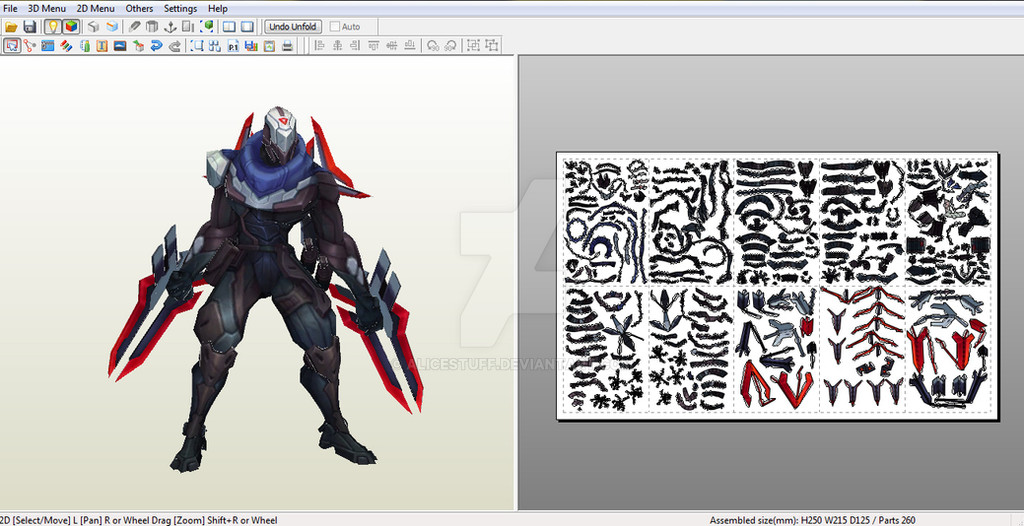Click the fit green cube to view icon
This screenshot has height=526, width=1024.
point(207,27)
